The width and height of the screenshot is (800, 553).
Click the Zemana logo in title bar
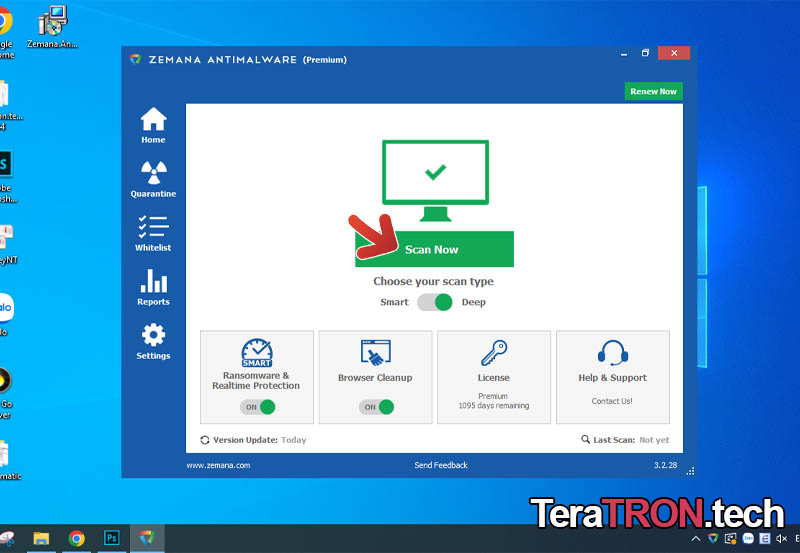[135, 59]
